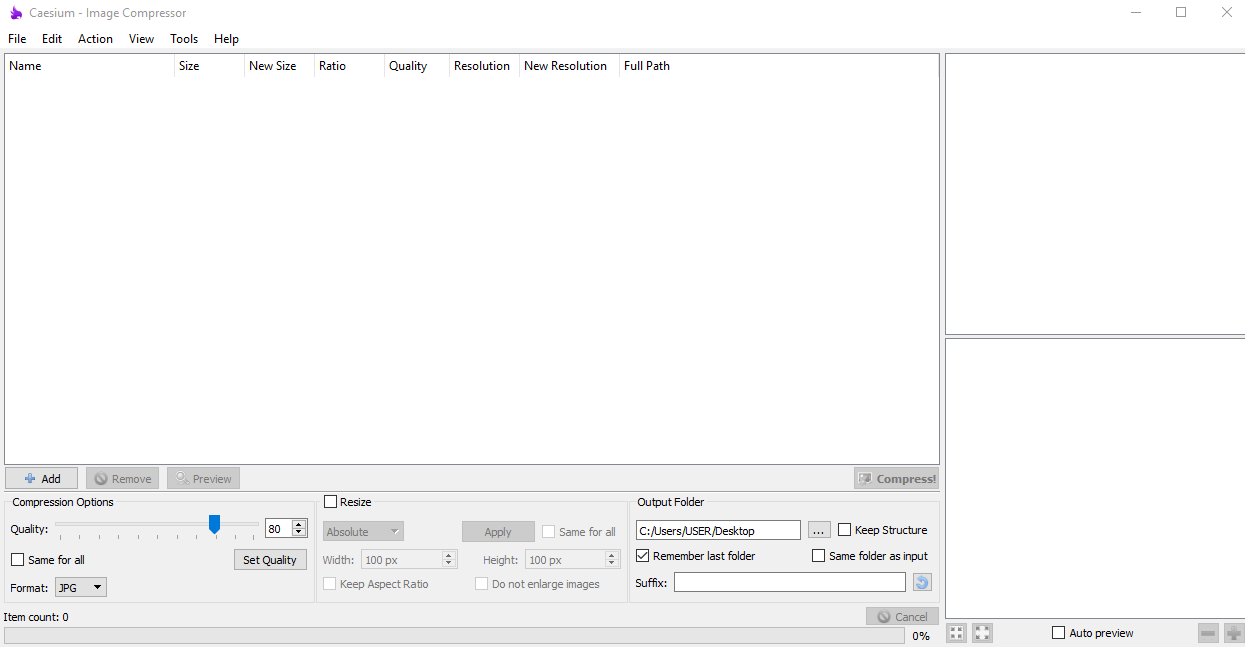This screenshot has width=1245, height=647.
Task: Click the Caesium app logo icon
Action: (16, 13)
